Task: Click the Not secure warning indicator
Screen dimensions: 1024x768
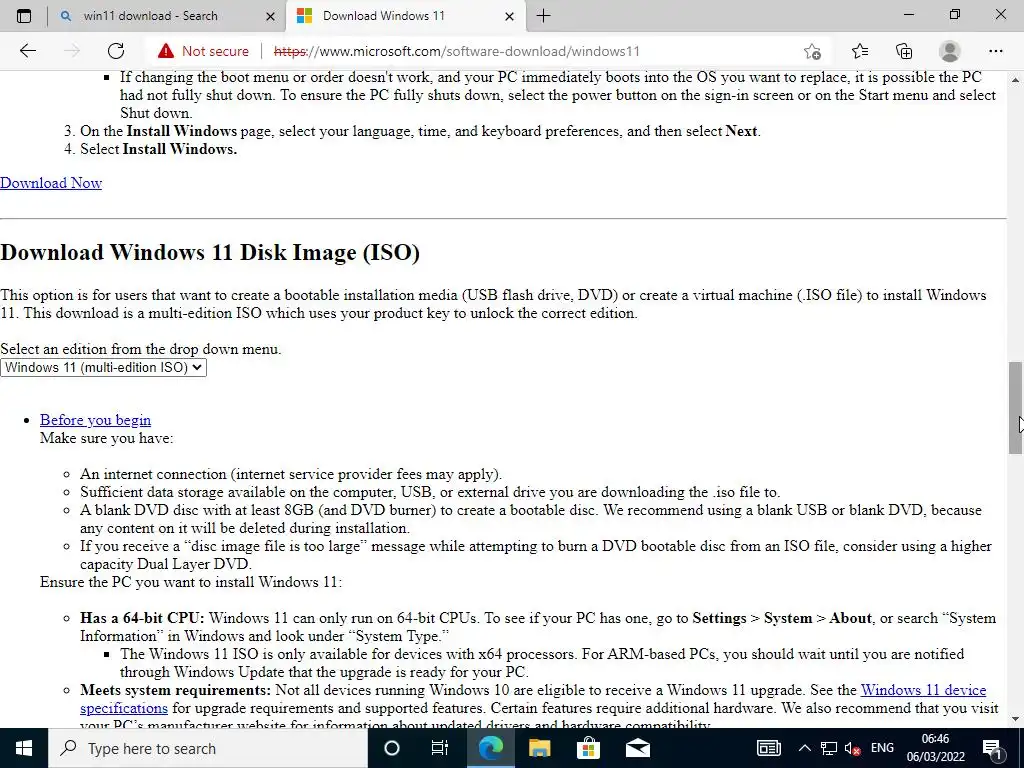Action: [x=204, y=51]
